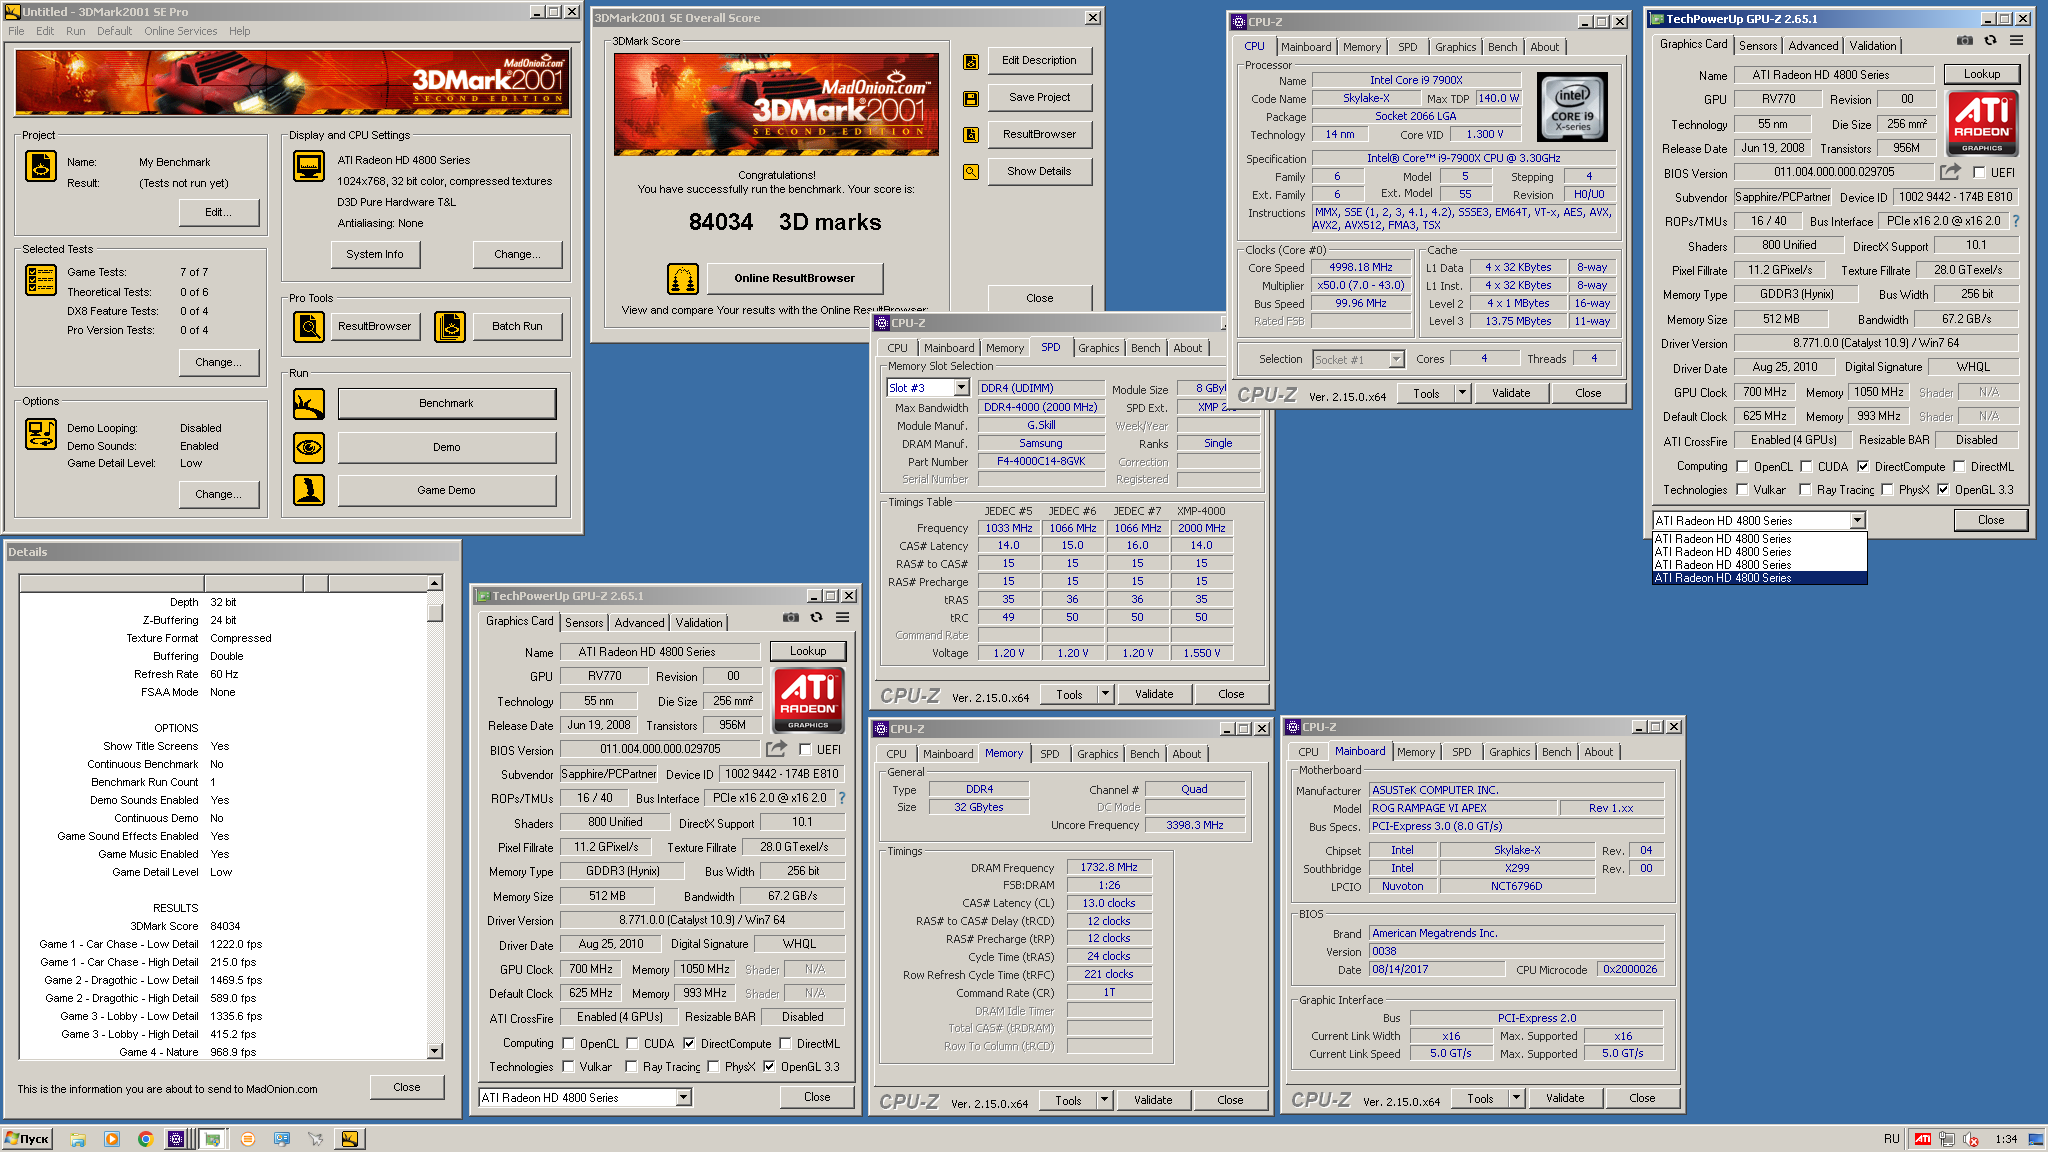Viewport: 2048px width, 1152px height.
Task: Click BIOS share icon in lower GPU-Z window
Action: (x=776, y=749)
